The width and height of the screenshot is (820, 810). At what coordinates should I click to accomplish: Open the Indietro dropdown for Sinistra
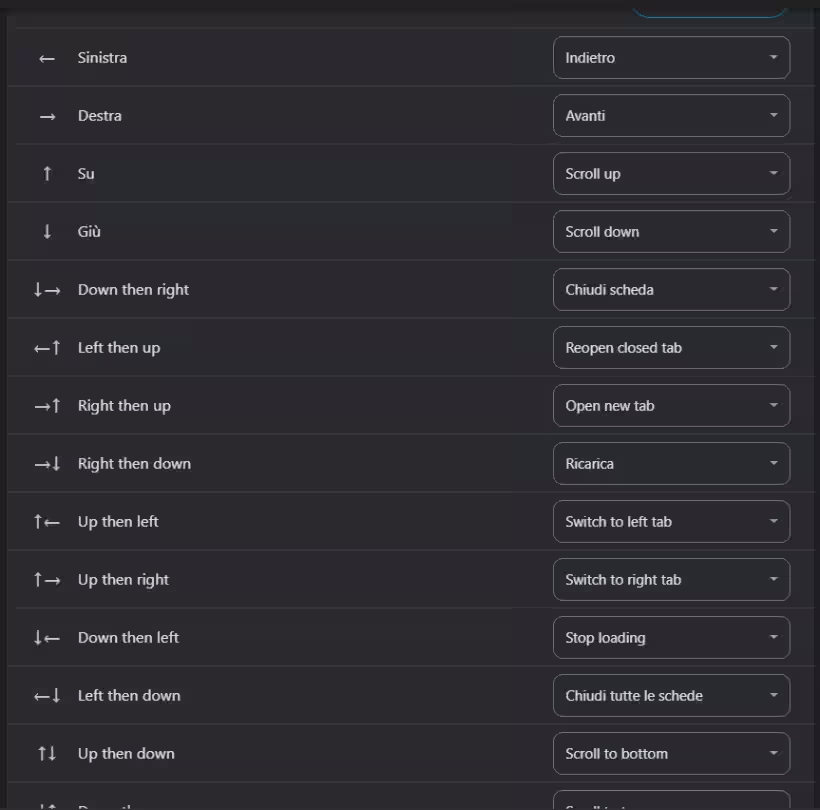[x=671, y=58]
